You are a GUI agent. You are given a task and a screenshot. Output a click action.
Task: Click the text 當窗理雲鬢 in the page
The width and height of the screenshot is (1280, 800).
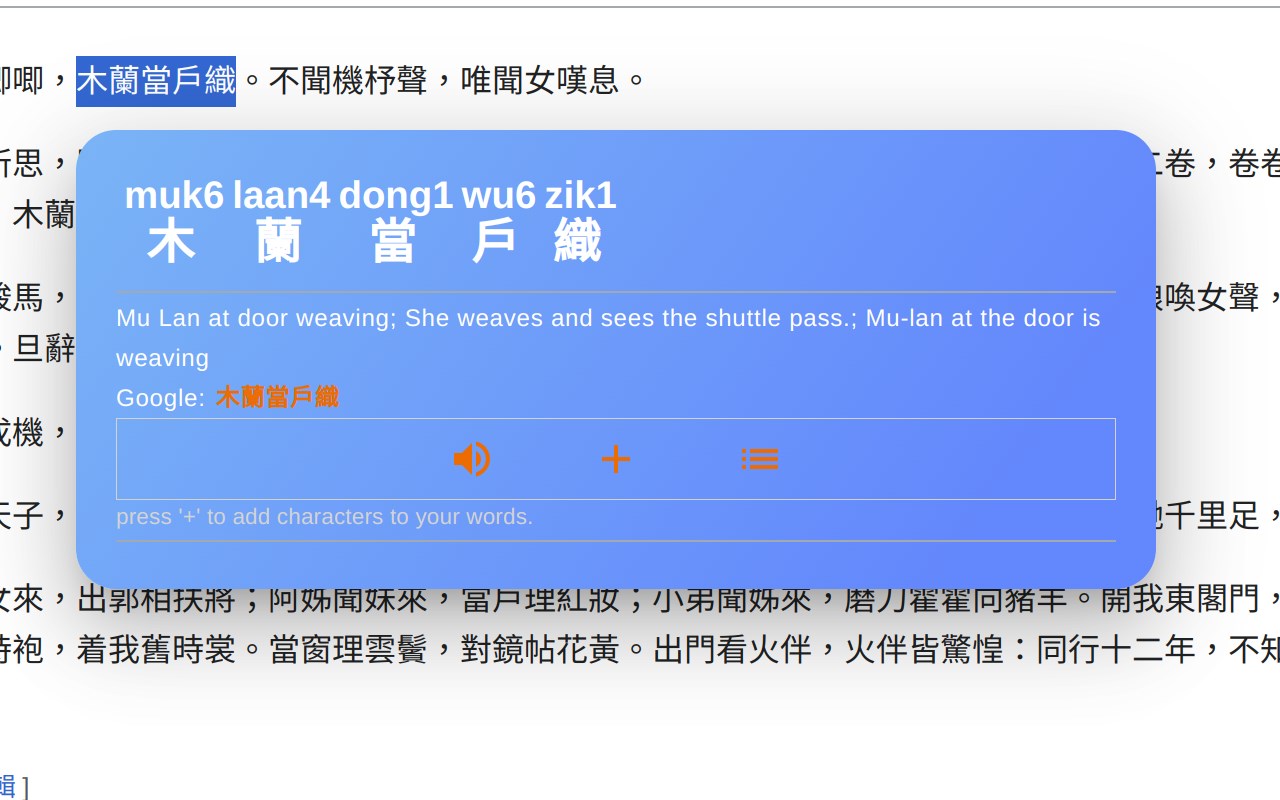tap(348, 650)
